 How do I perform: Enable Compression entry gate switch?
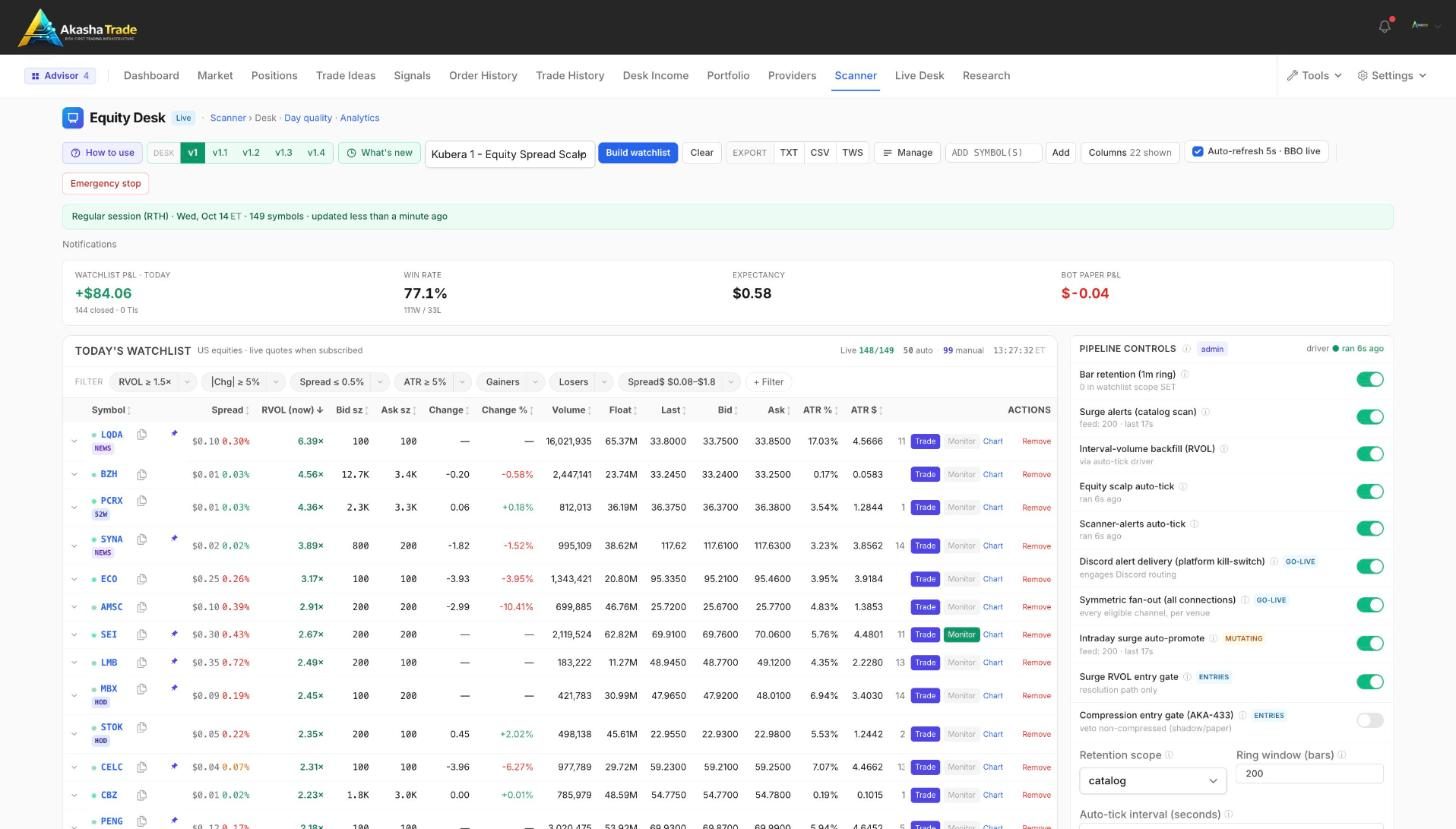pyautogui.click(x=1370, y=720)
